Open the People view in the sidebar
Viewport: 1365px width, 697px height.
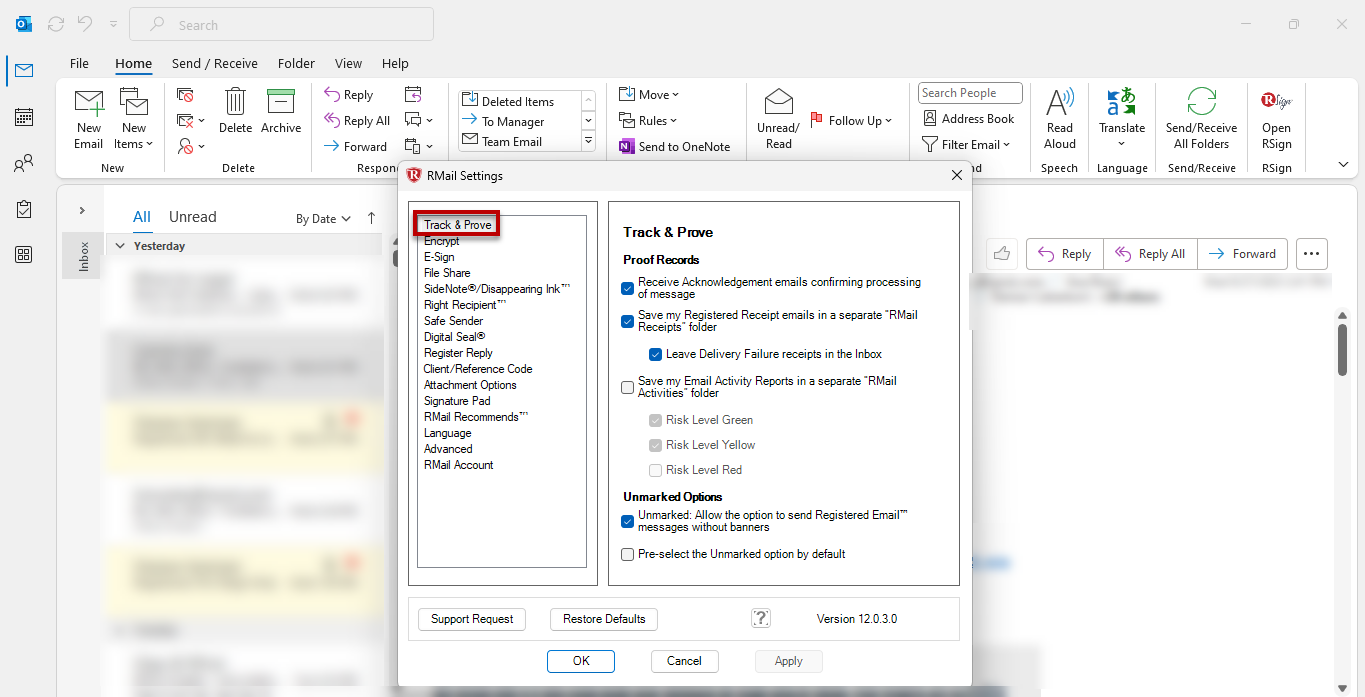pos(23,163)
